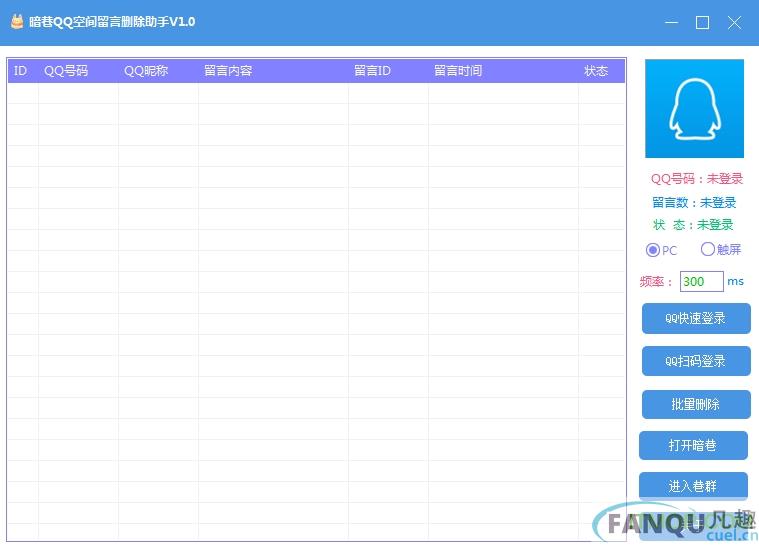Click the 留言时间 column header

click(503, 71)
